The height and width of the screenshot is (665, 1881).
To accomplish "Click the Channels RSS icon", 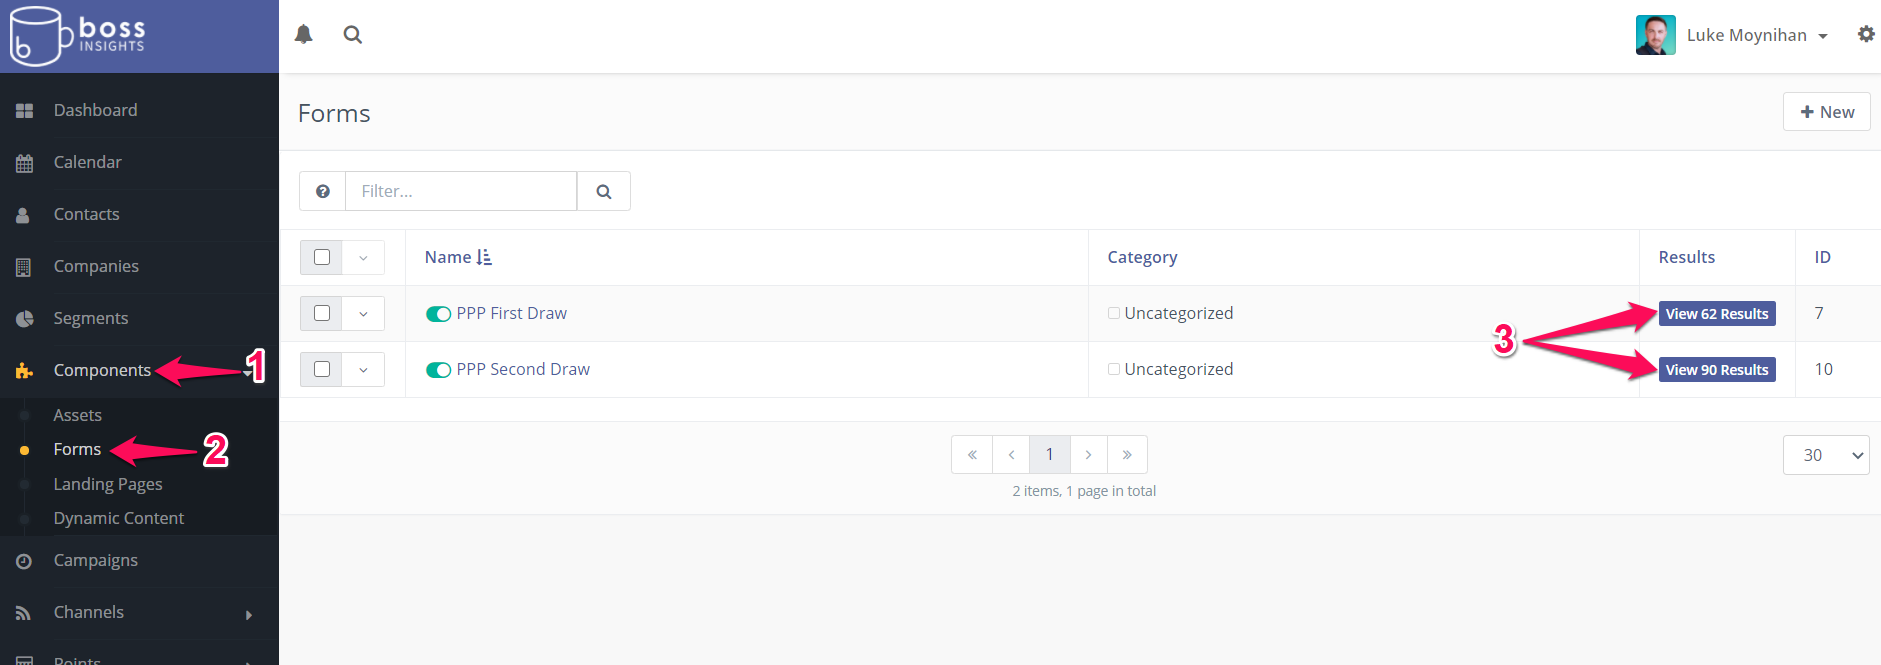I will tap(23, 613).
